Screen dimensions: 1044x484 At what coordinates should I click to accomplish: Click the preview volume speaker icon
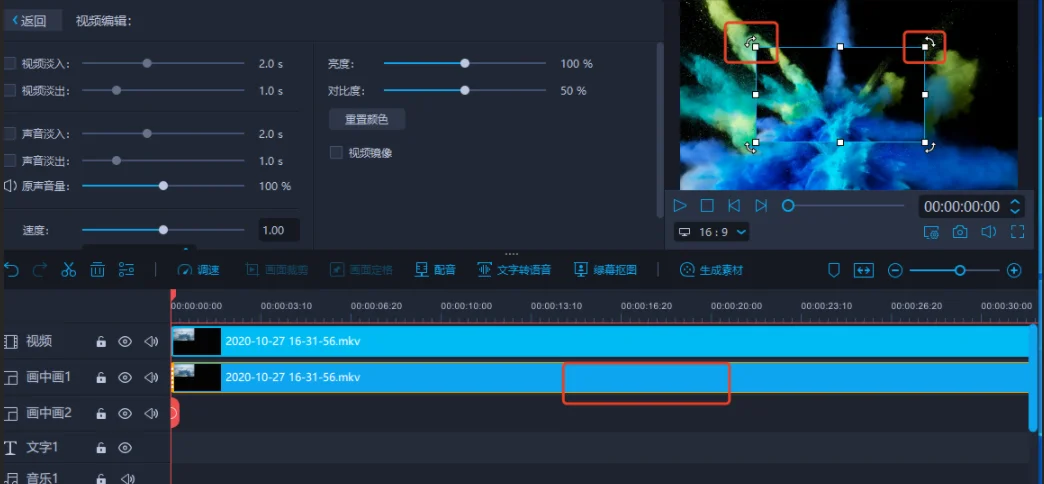click(x=989, y=232)
